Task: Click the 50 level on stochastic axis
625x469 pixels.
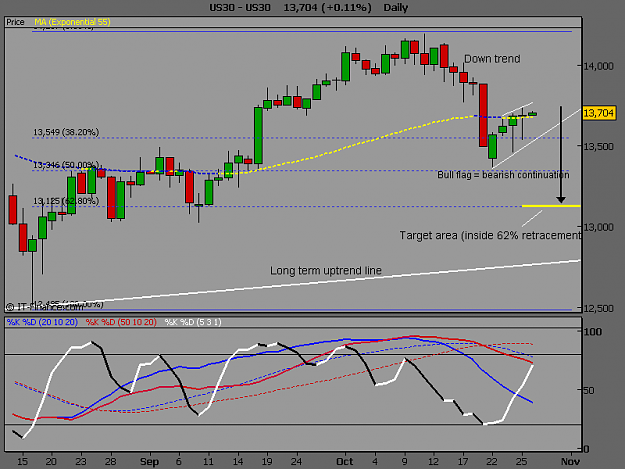Action: tap(589, 390)
